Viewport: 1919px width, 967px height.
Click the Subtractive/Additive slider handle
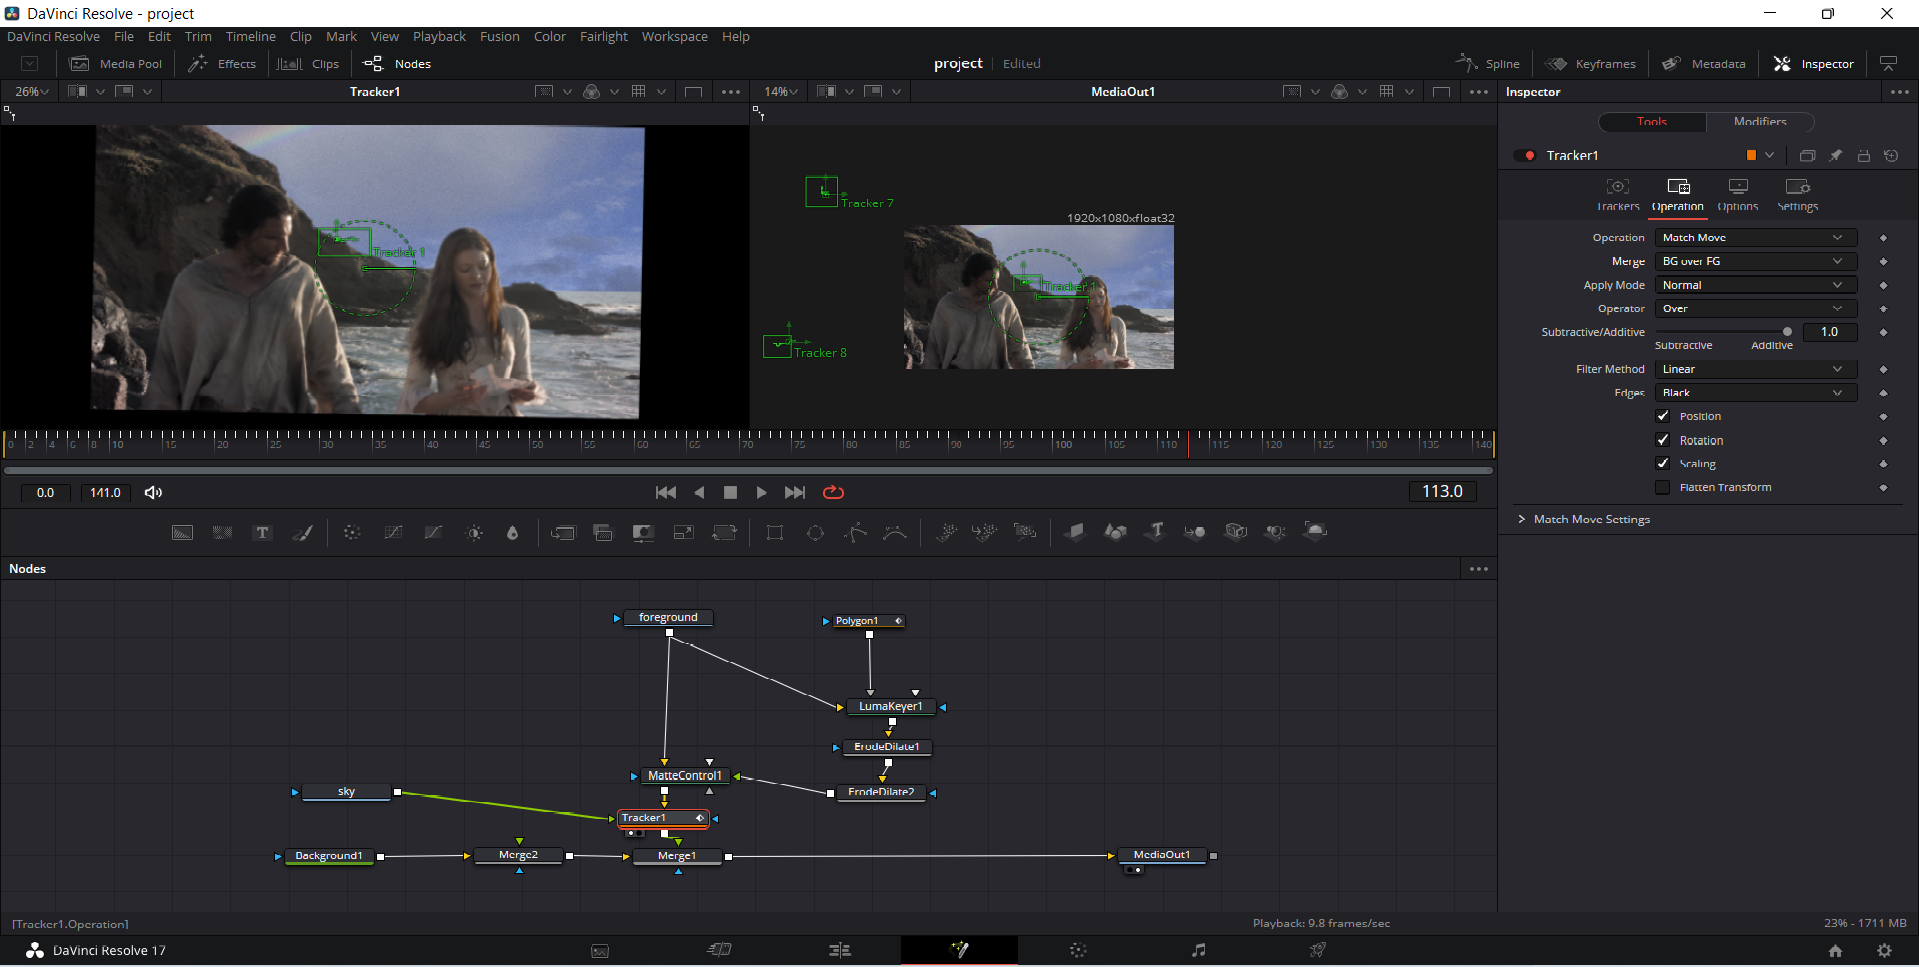click(x=1787, y=332)
